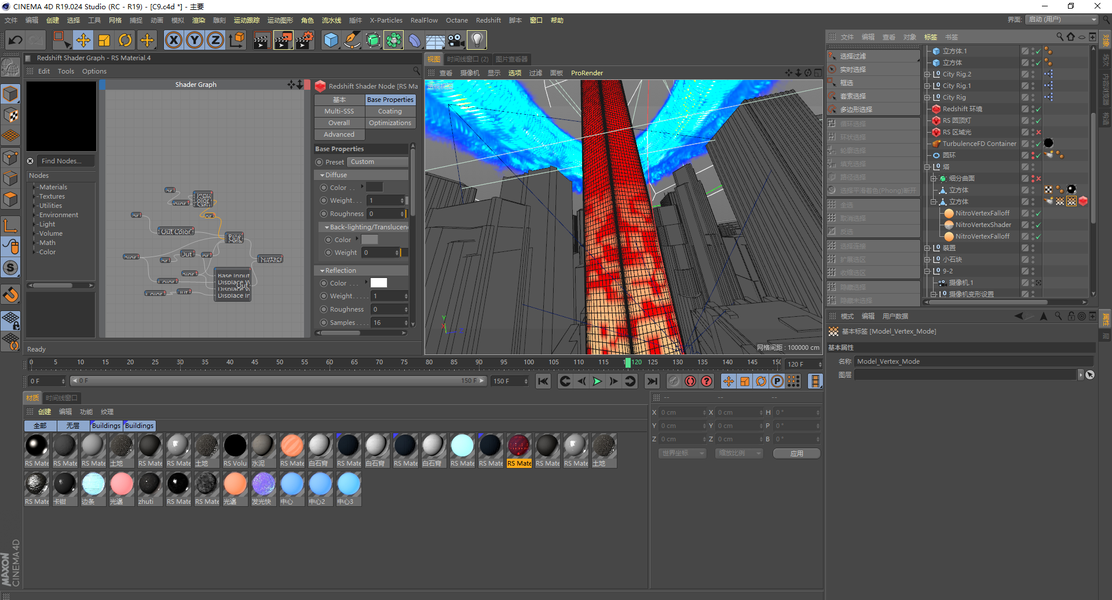Click the green Play Forwards button
The width and height of the screenshot is (1112, 600).
[x=597, y=382]
